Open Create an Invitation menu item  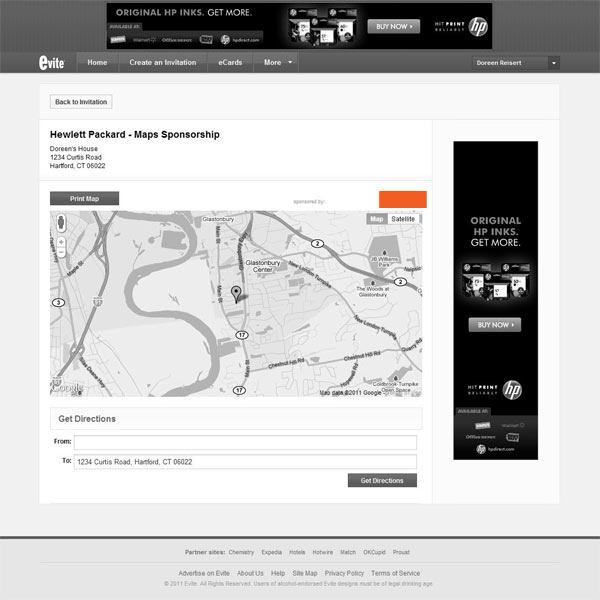(163, 62)
